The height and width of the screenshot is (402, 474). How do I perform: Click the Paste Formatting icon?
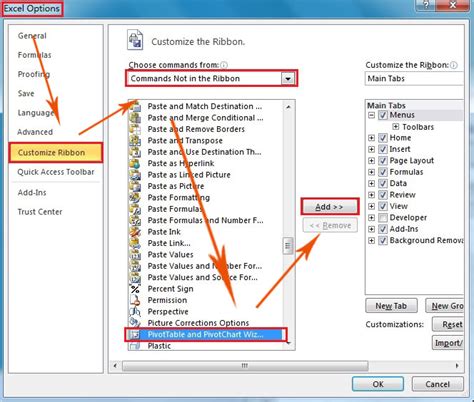click(135, 197)
